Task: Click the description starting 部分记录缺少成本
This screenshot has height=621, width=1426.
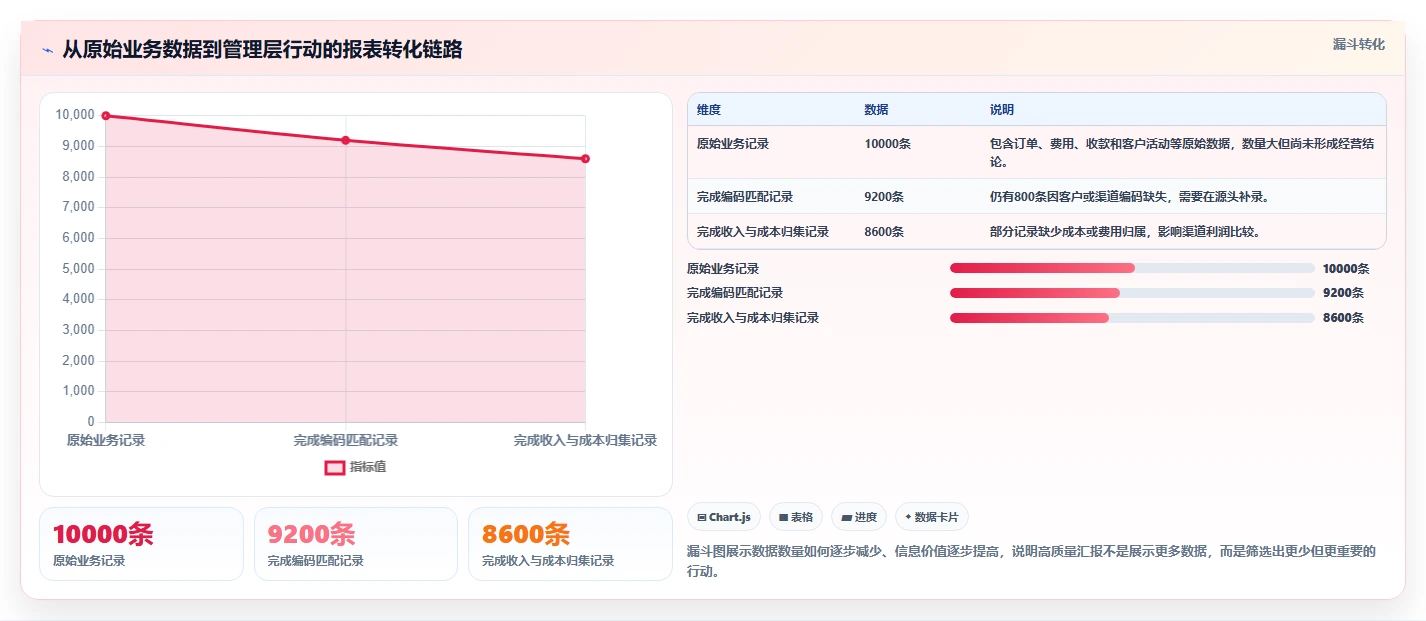Action: click(1125, 232)
